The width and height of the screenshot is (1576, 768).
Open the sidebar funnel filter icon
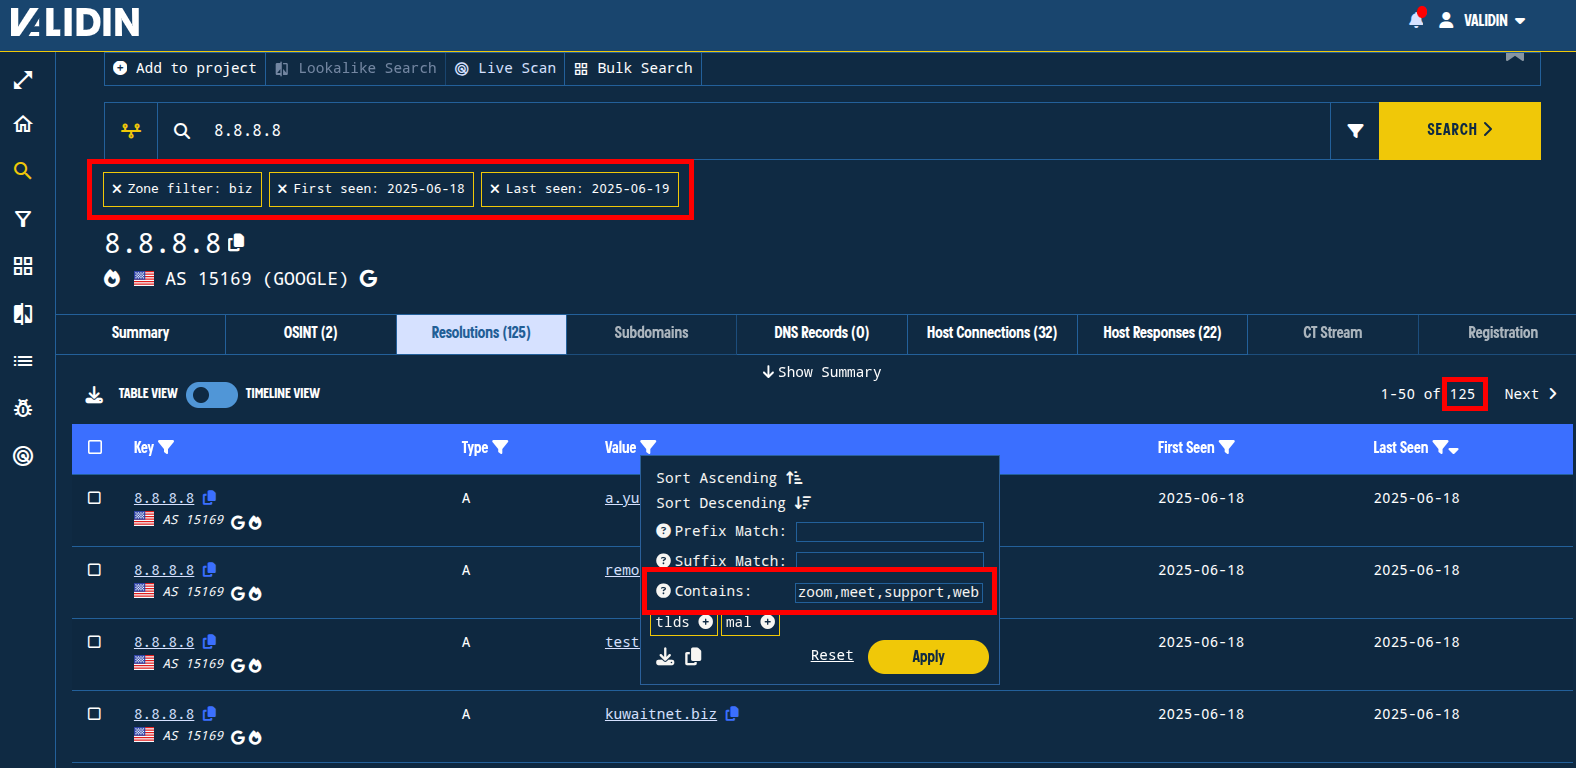23,219
